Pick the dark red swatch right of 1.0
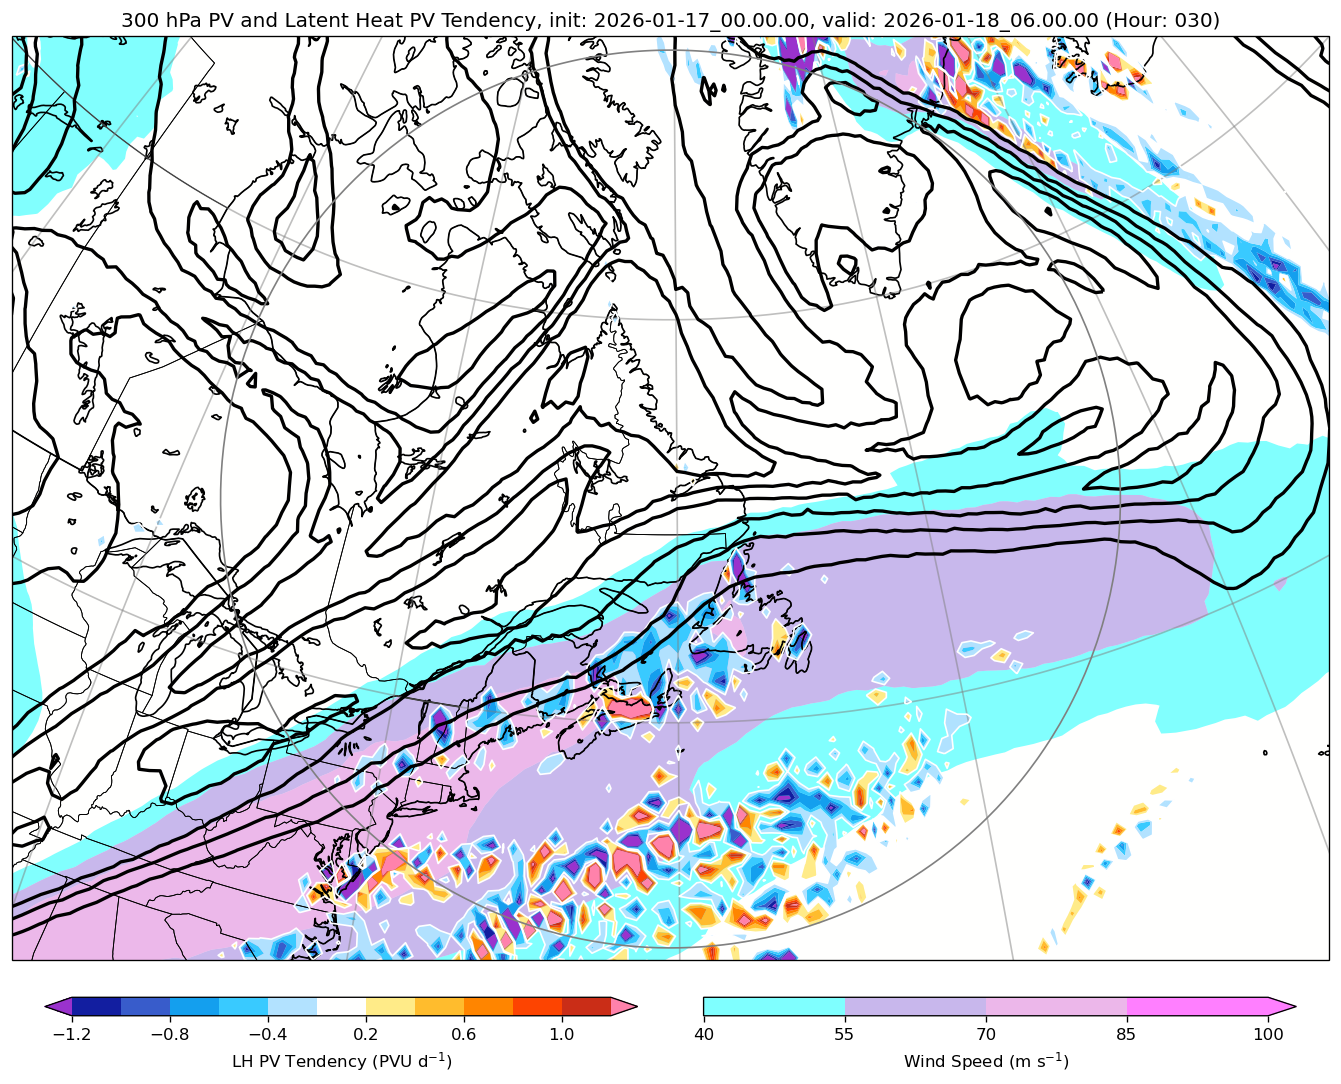This screenshot has width=1341, height=1084. pyautogui.click(x=586, y=1006)
